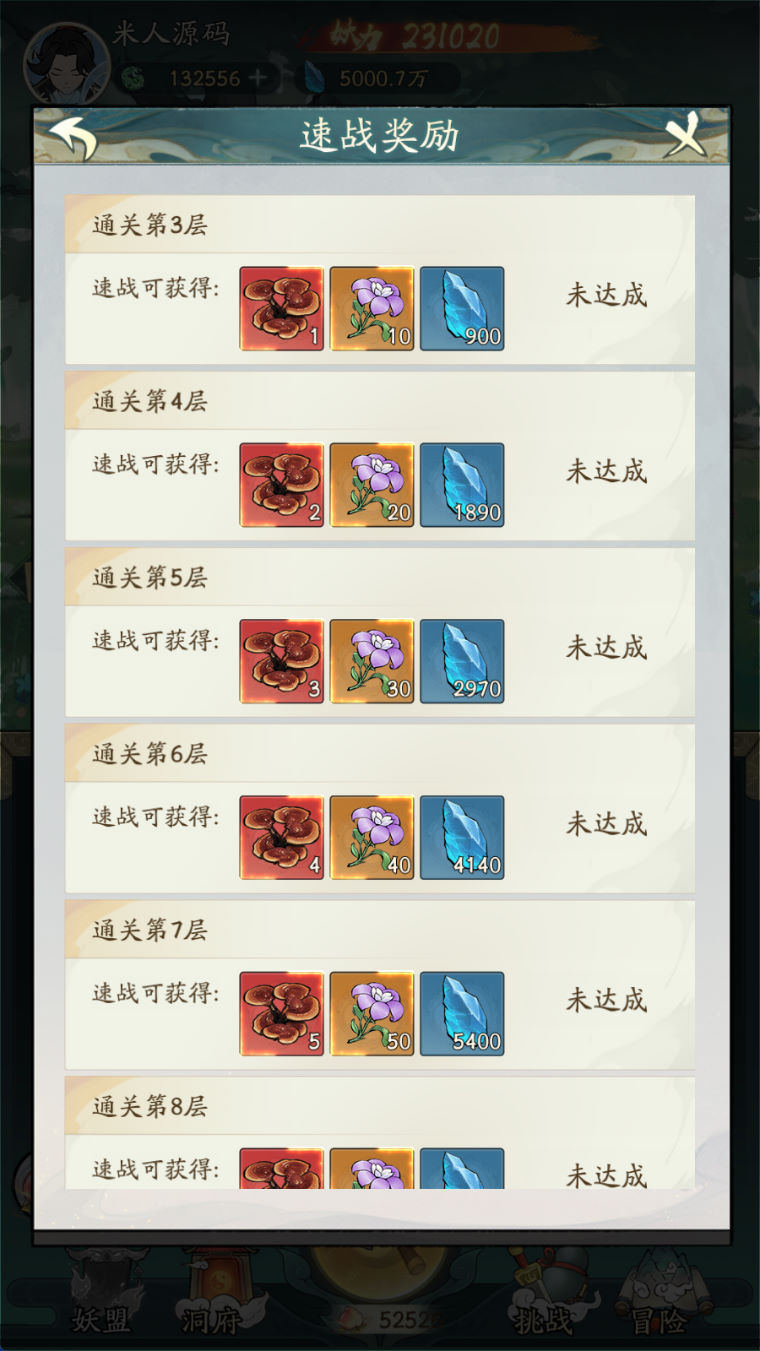Tap the blue crystal reward showing 4140
This screenshot has width=760, height=1351.
[x=462, y=837]
